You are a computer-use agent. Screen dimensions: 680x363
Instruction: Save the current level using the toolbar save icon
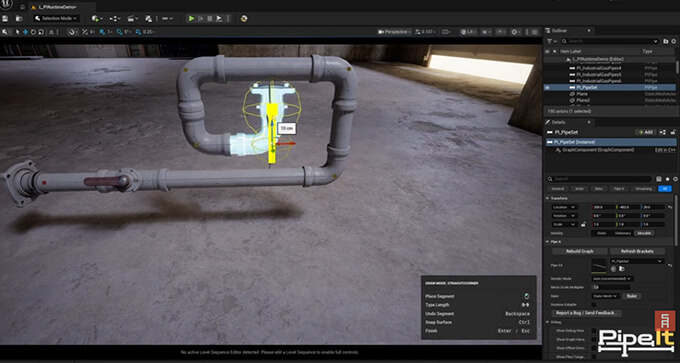(x=5, y=19)
